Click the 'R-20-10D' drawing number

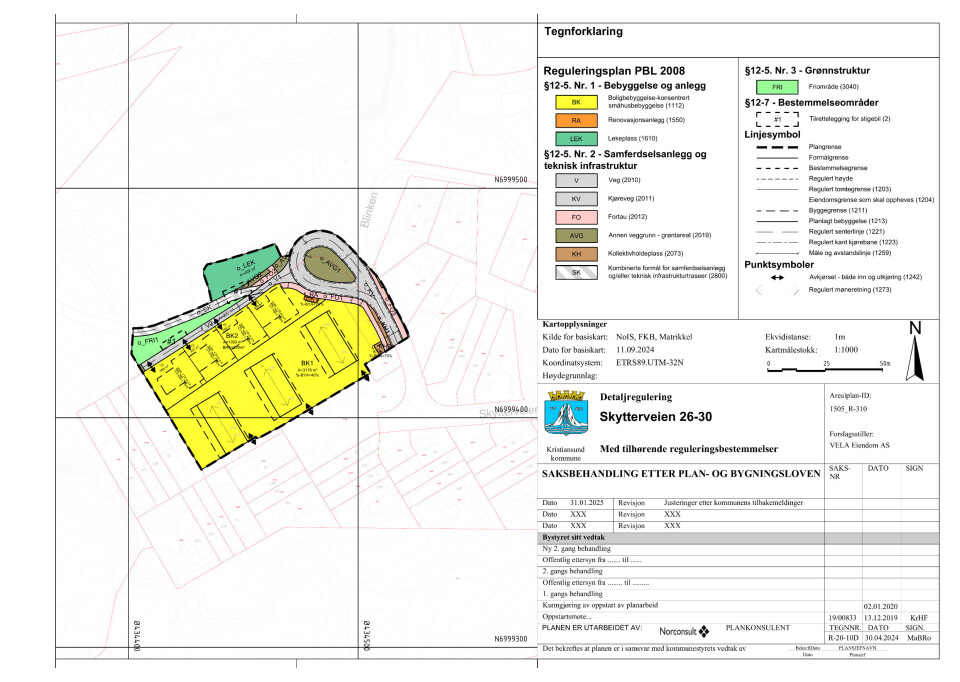point(843,638)
